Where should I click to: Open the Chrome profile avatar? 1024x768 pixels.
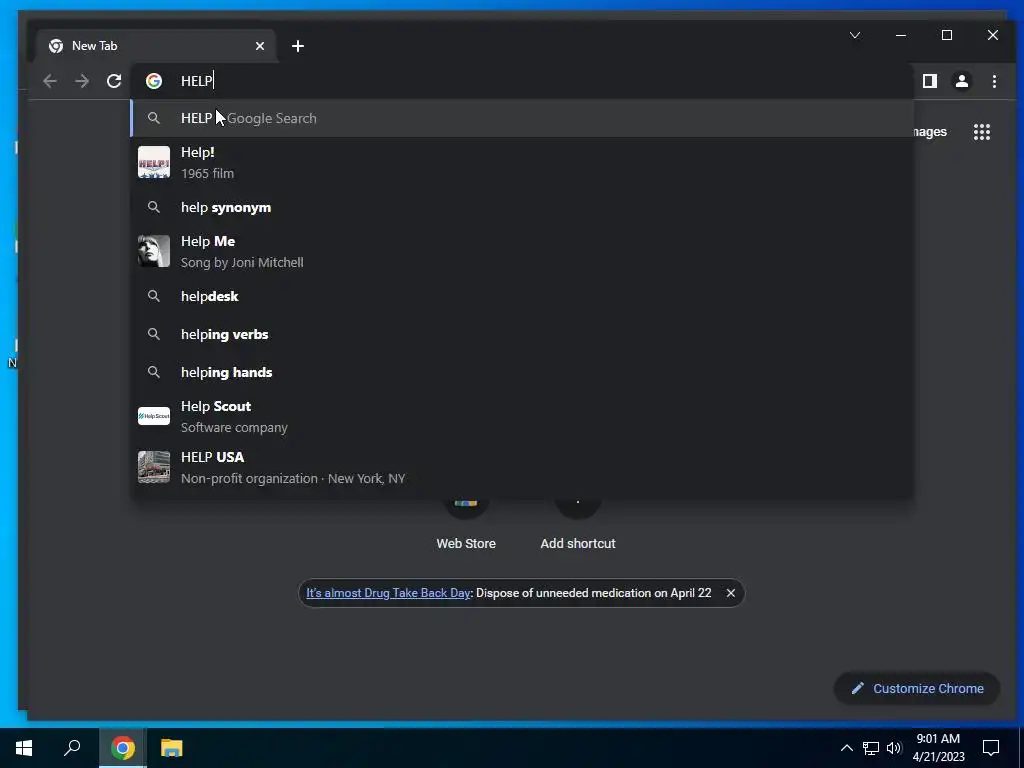point(962,81)
